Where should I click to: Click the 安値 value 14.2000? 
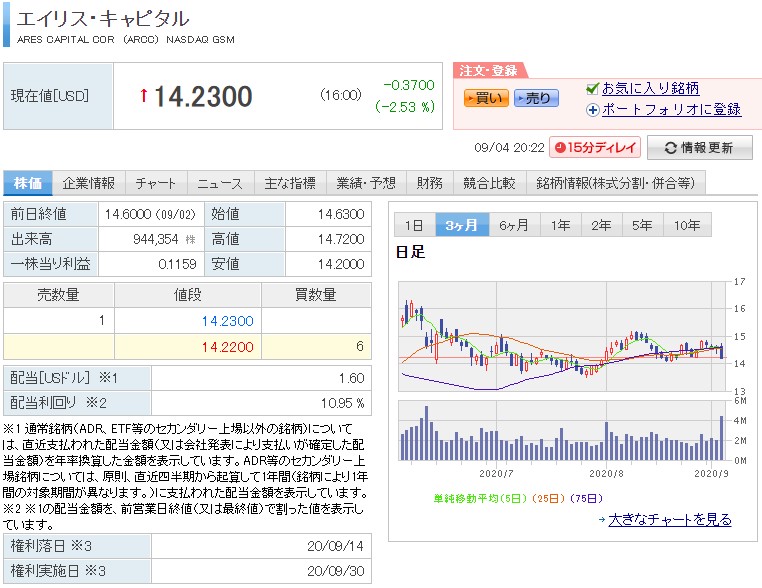[x=341, y=264]
